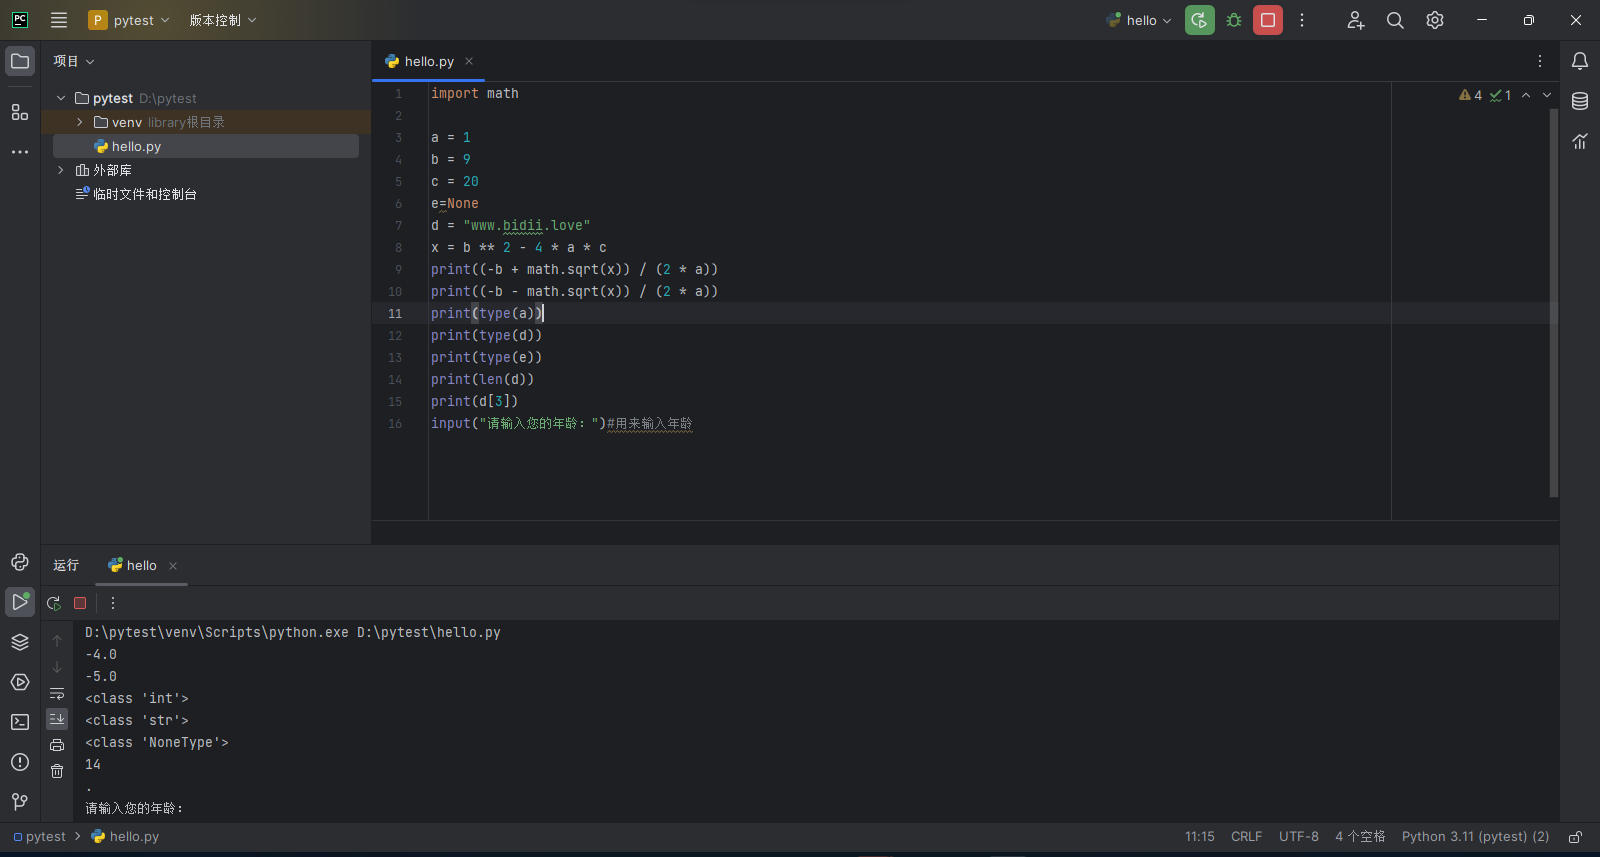The width and height of the screenshot is (1600, 857).
Task: Open the hello run configuration dropdown
Action: 1140,20
